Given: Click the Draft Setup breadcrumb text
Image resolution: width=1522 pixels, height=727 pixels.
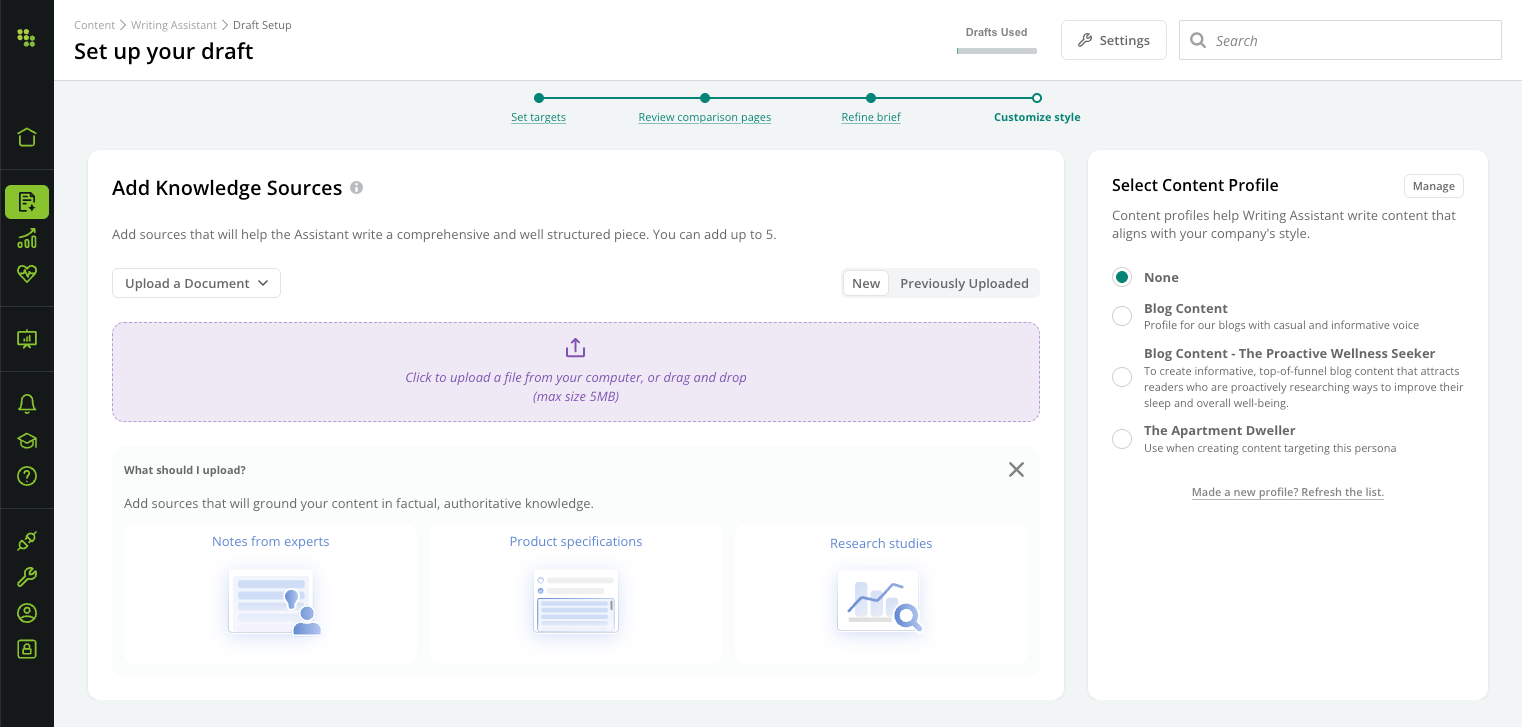Looking at the screenshot, I should tap(262, 25).
